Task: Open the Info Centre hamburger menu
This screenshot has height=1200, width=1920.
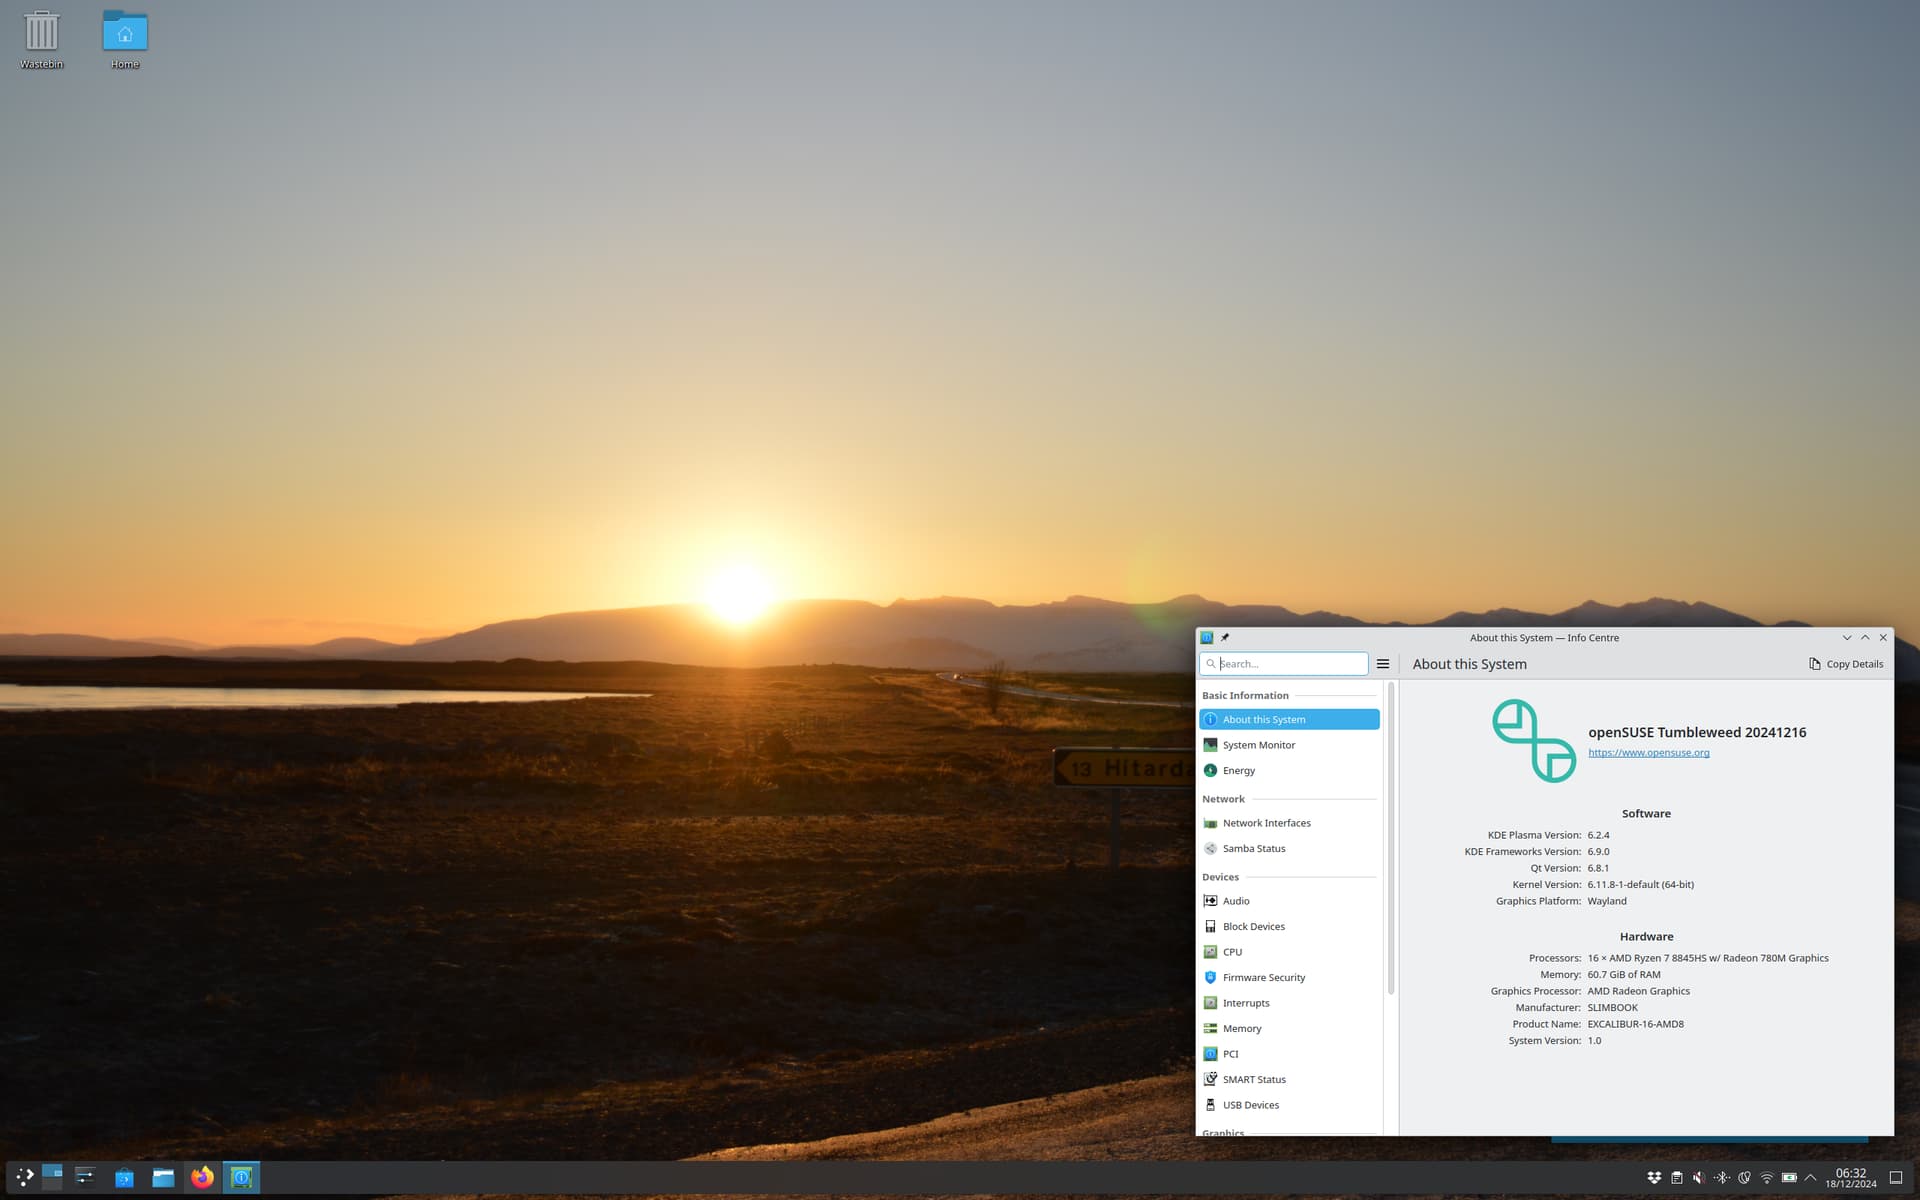Action: 1383,664
